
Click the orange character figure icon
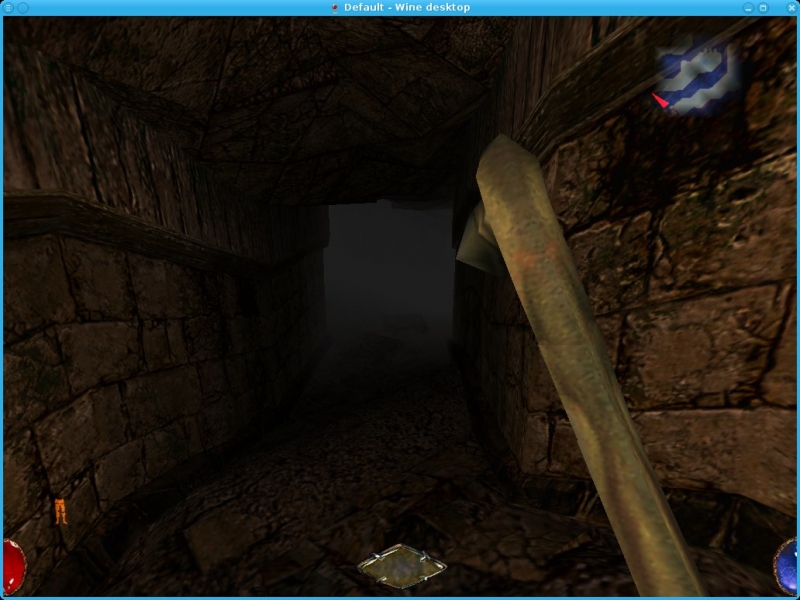coord(61,510)
